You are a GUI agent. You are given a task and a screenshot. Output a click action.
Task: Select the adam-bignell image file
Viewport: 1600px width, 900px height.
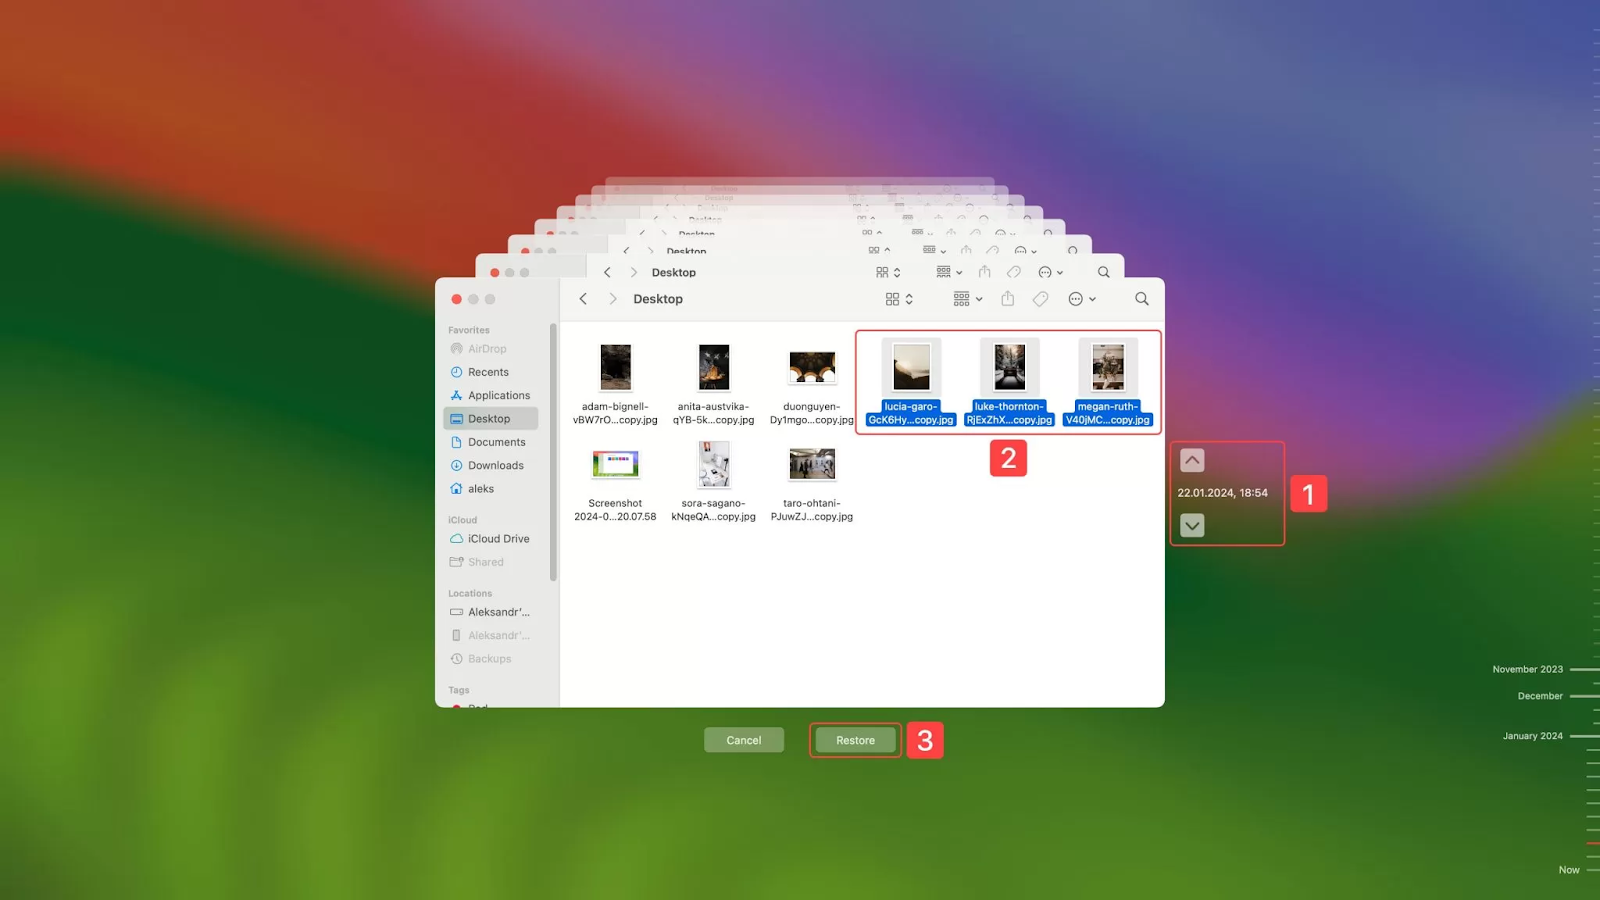[x=615, y=384]
